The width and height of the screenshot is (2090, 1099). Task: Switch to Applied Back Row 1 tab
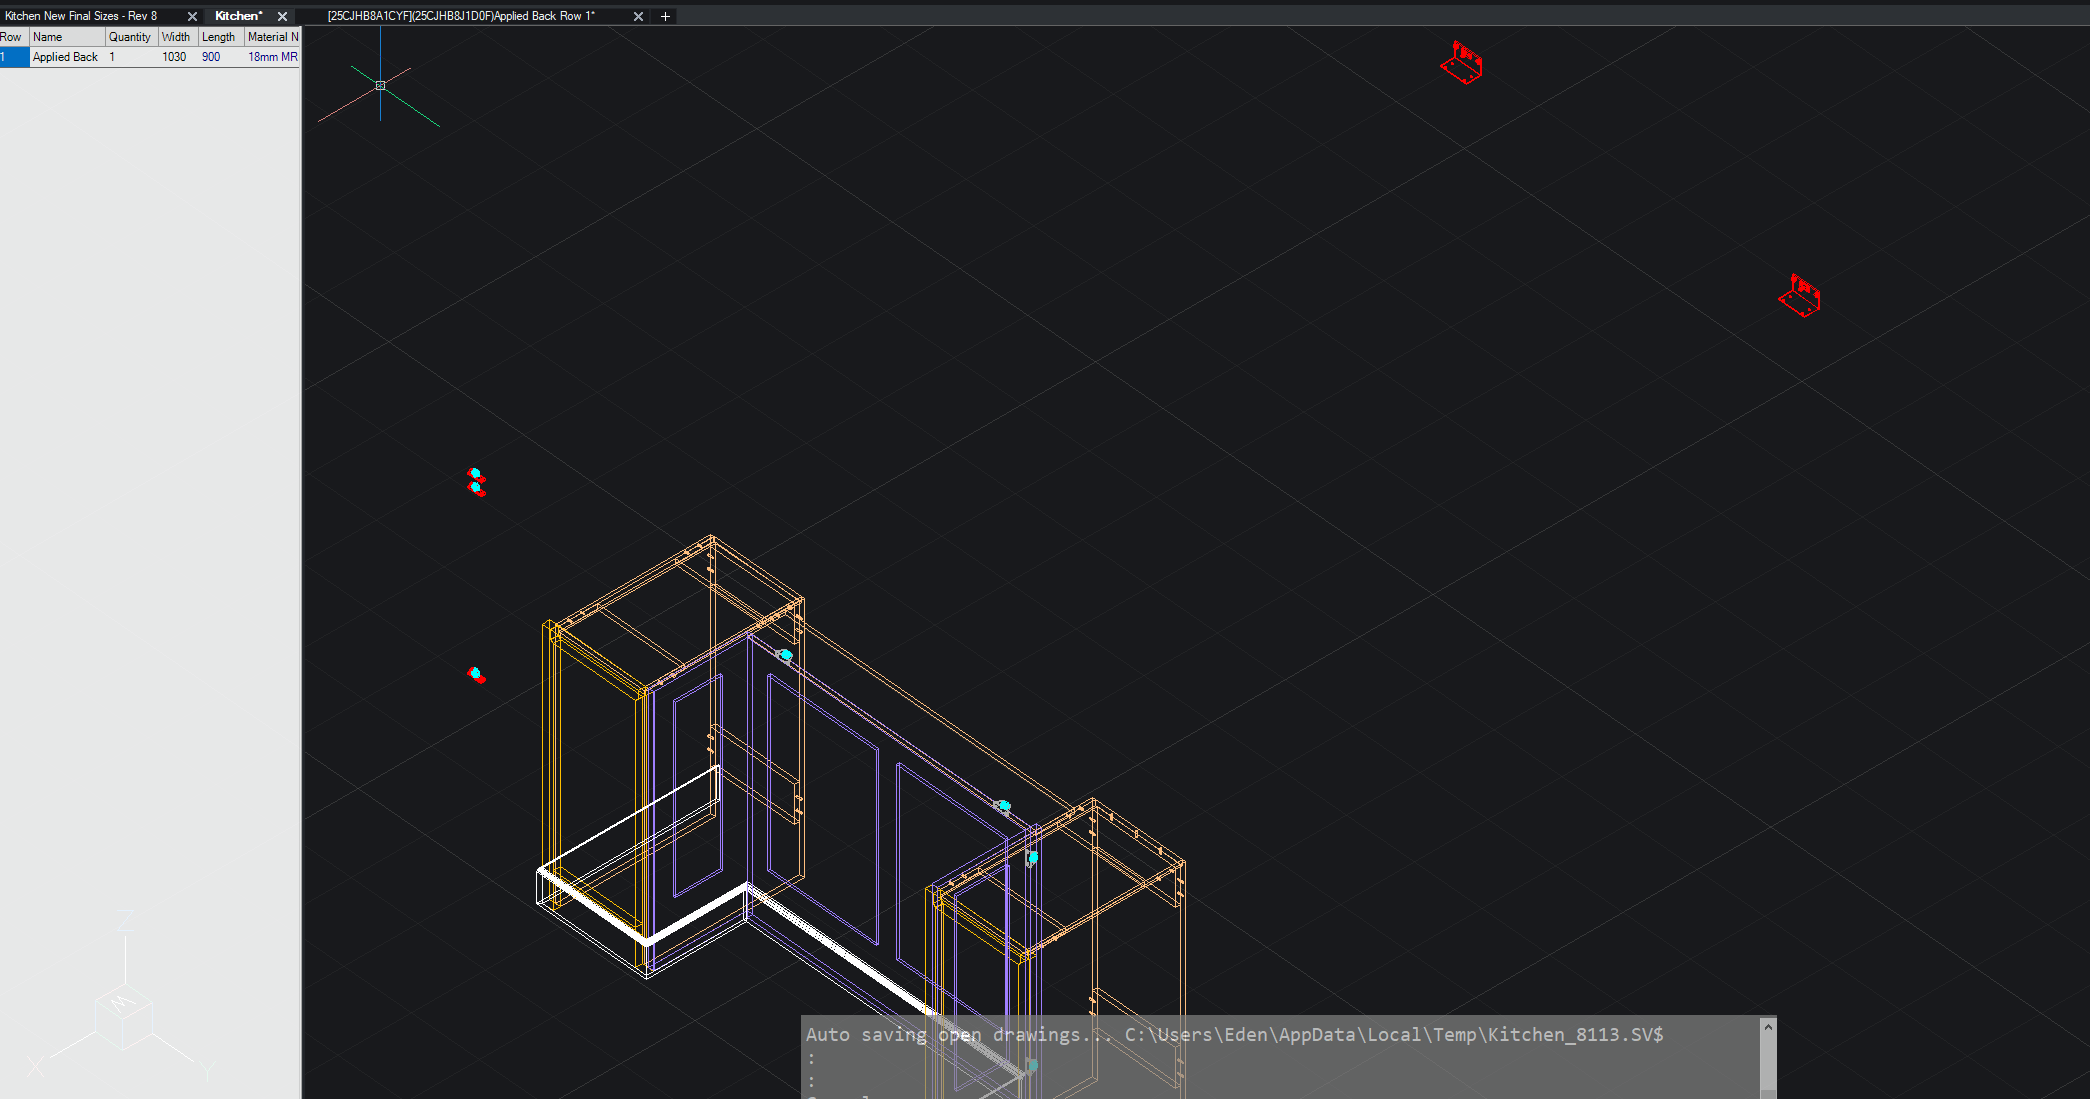coord(462,16)
